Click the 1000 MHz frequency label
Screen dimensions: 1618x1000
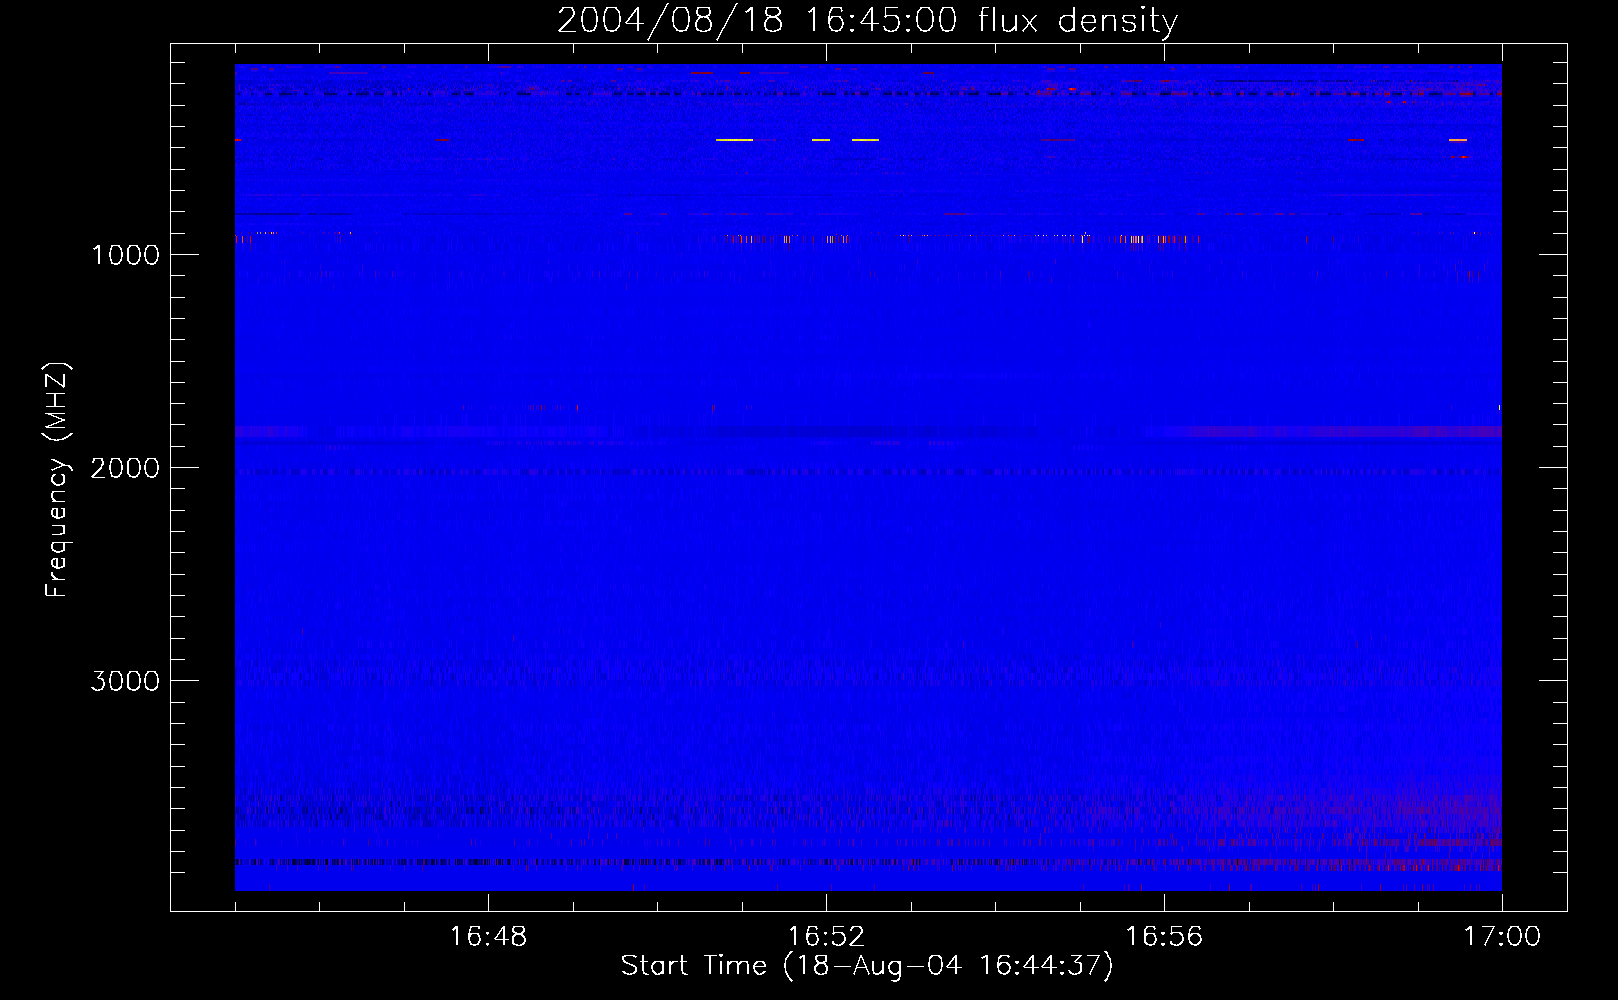click(126, 255)
